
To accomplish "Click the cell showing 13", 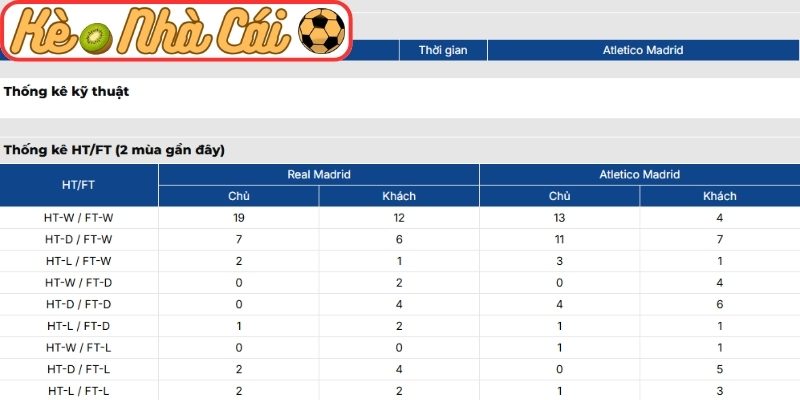I will tap(559, 217).
